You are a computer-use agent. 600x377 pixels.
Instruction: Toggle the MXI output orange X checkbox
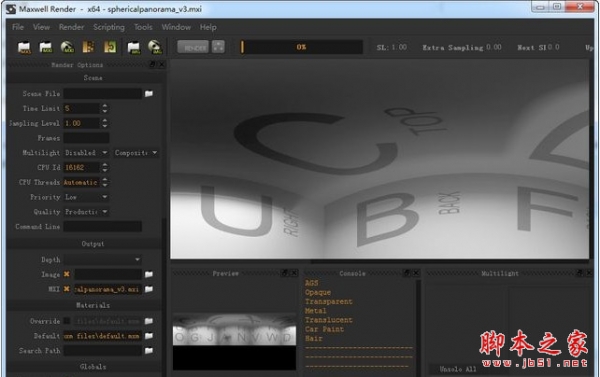[67, 289]
